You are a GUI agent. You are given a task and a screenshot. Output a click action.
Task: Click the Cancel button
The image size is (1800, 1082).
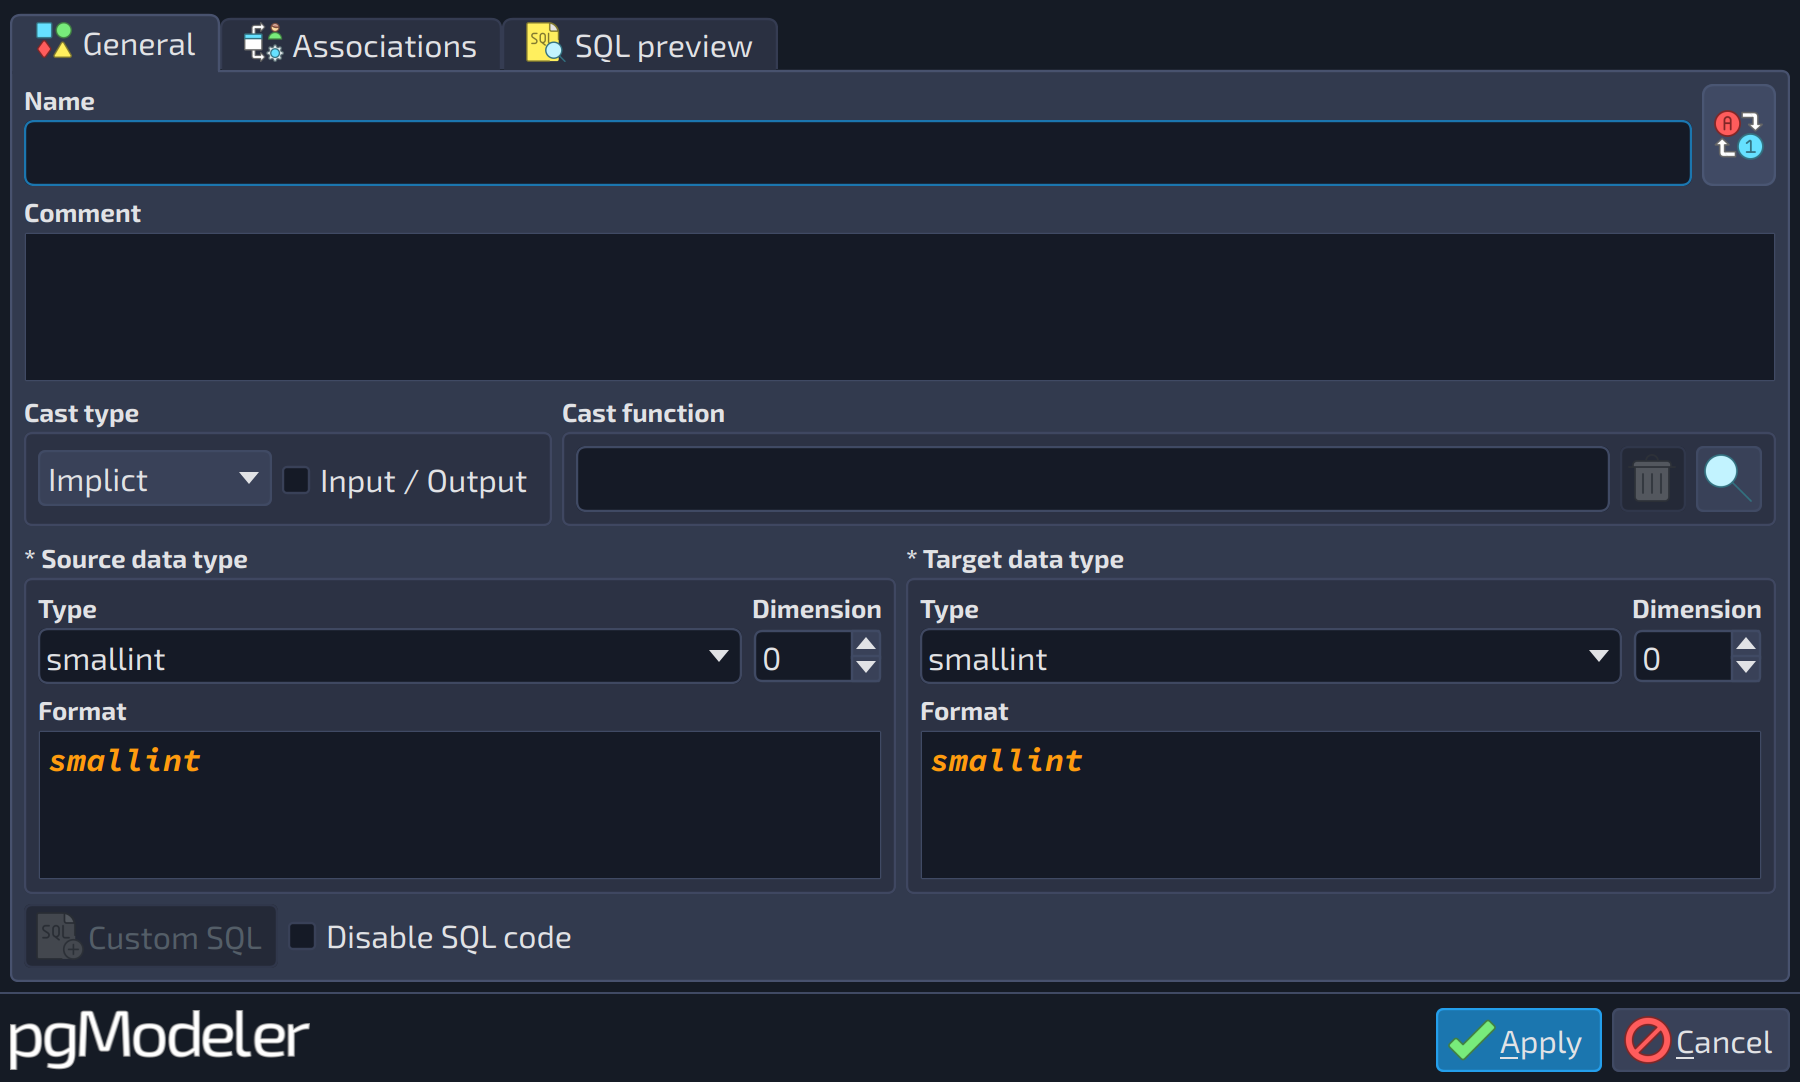coord(1700,1041)
